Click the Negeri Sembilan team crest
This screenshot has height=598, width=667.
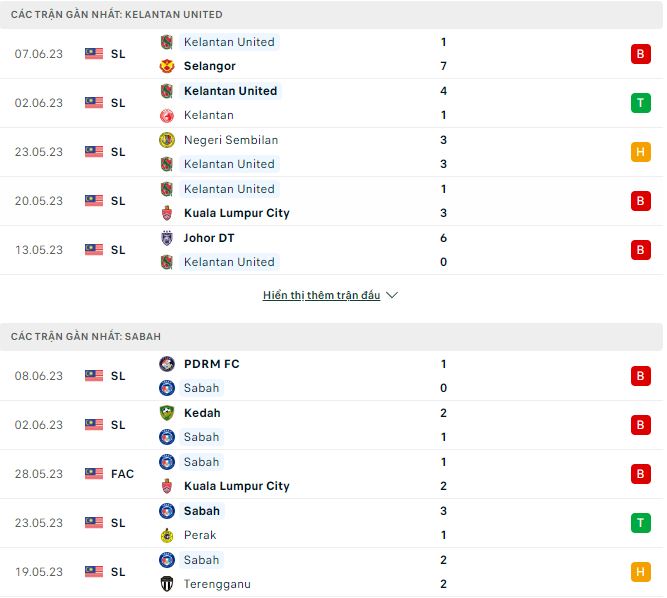pos(167,140)
